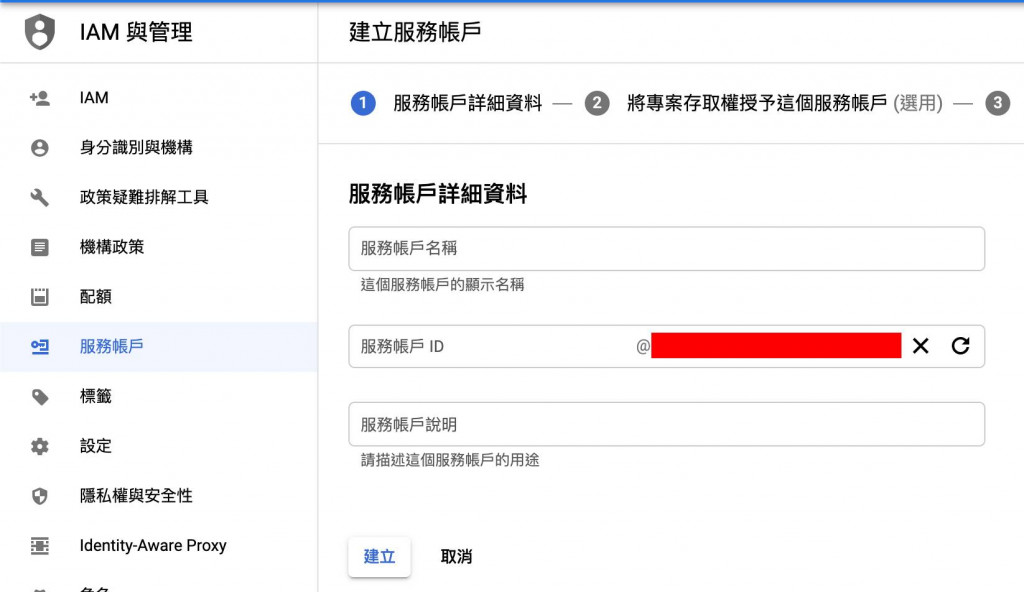
Task: Clear the service account ID with X
Action: [x=920, y=346]
